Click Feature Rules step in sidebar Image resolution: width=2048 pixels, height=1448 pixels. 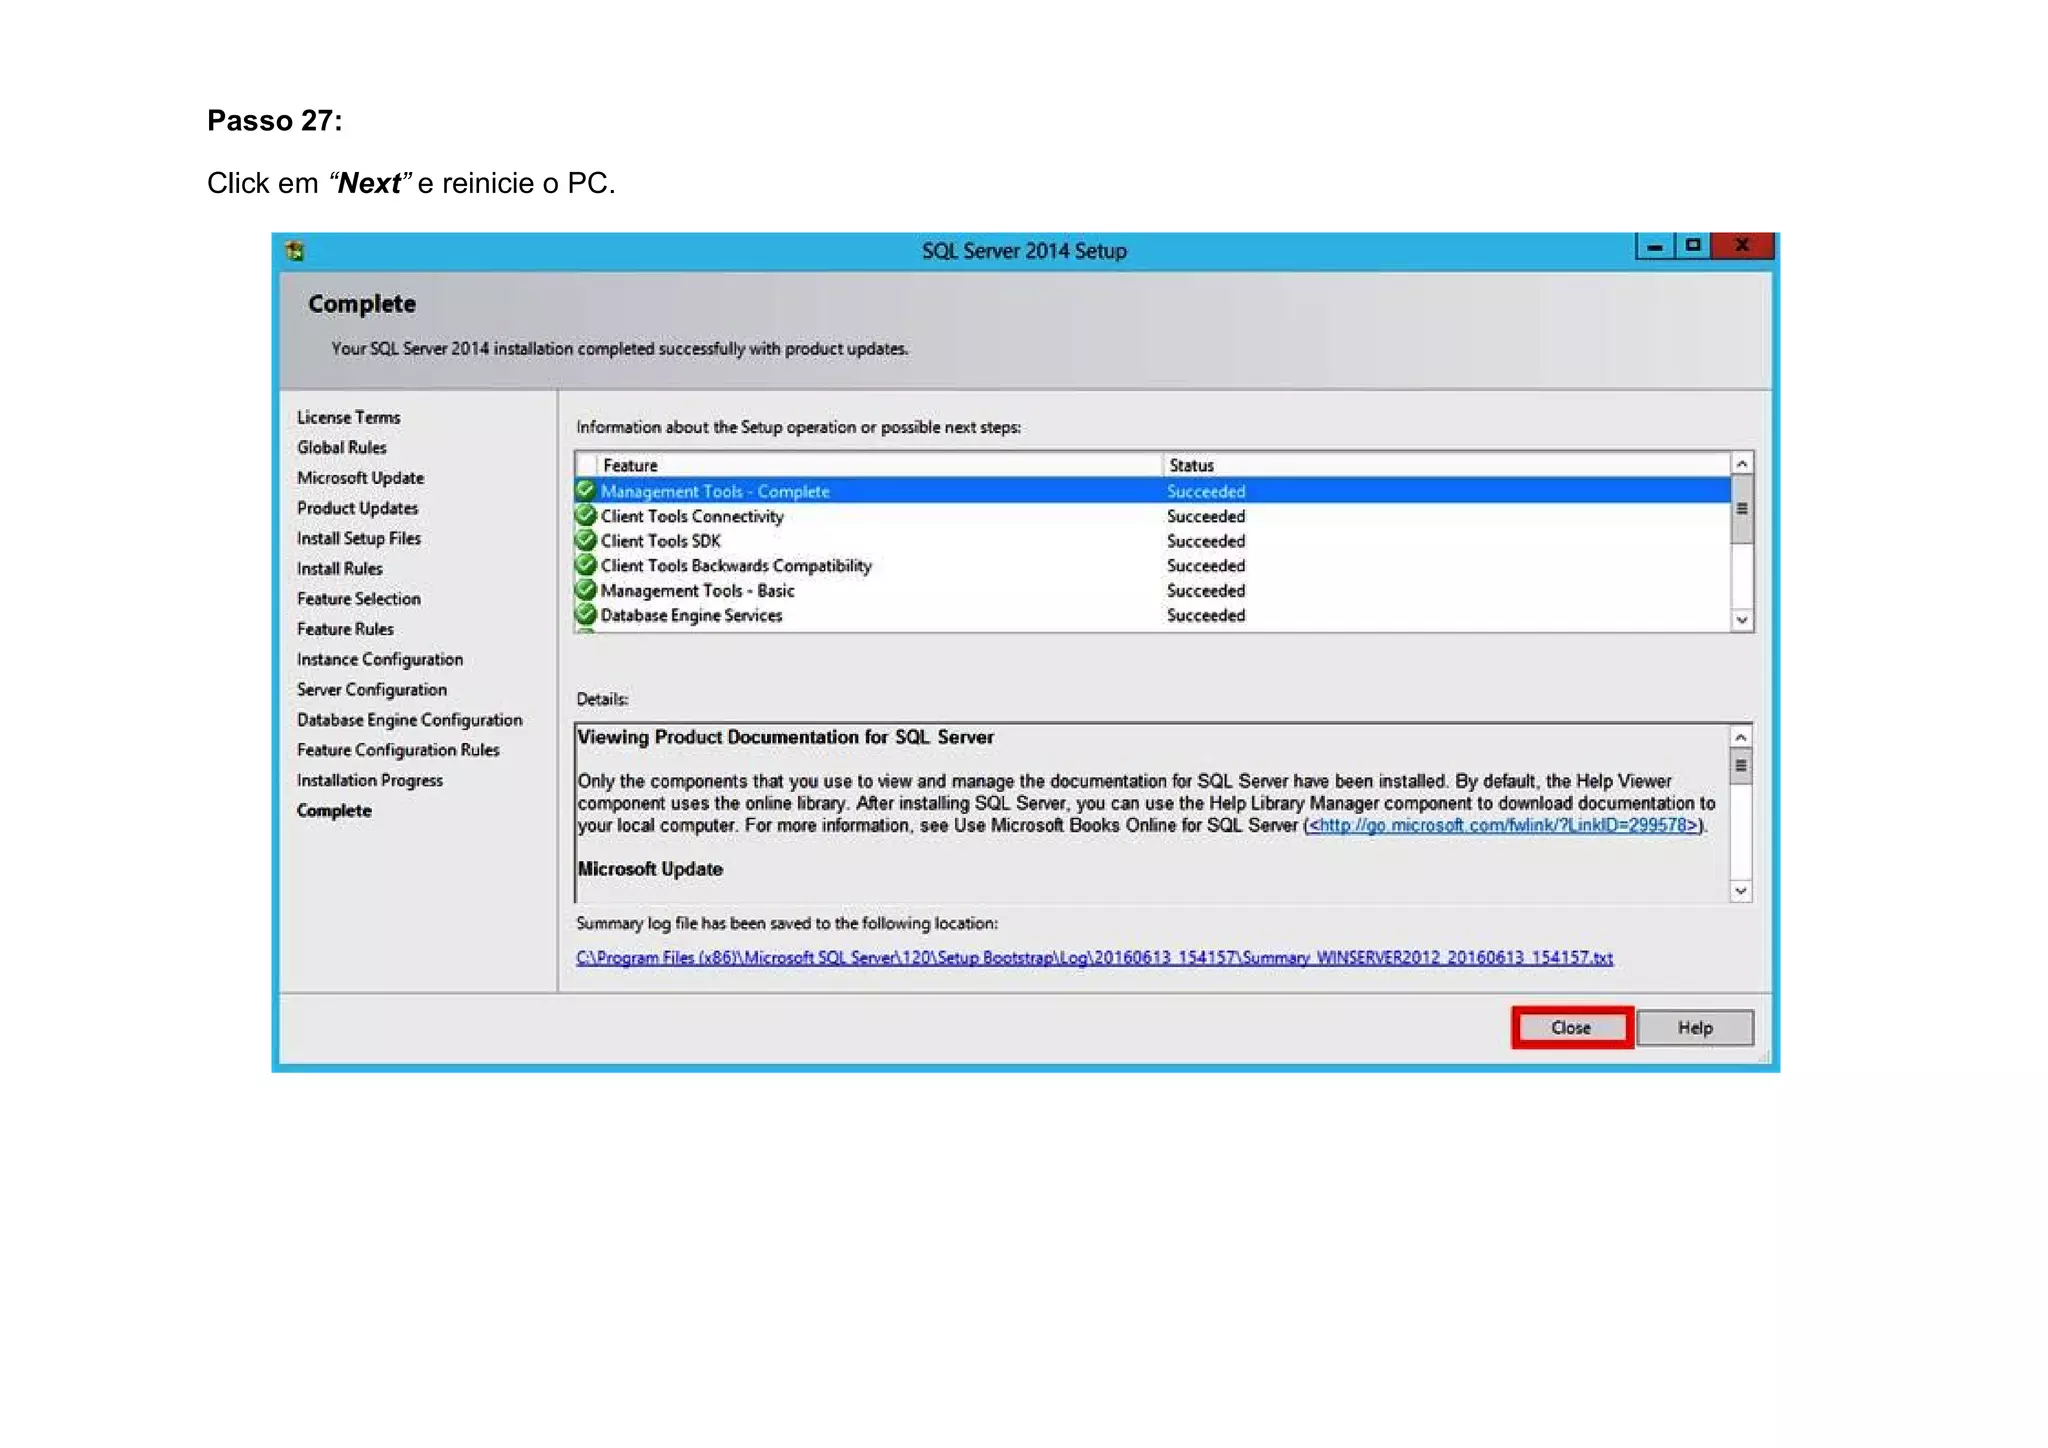pos(345,629)
